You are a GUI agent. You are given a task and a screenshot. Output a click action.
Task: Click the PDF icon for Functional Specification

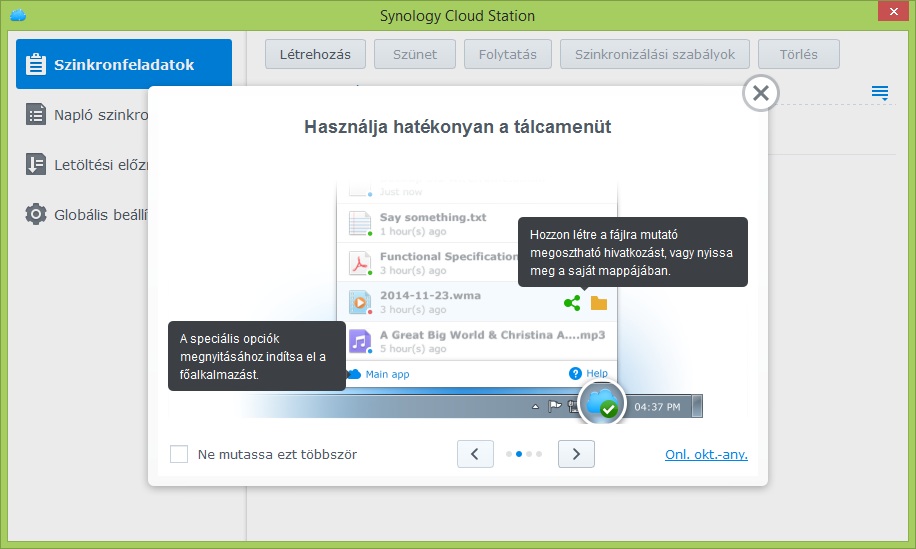pos(360,263)
